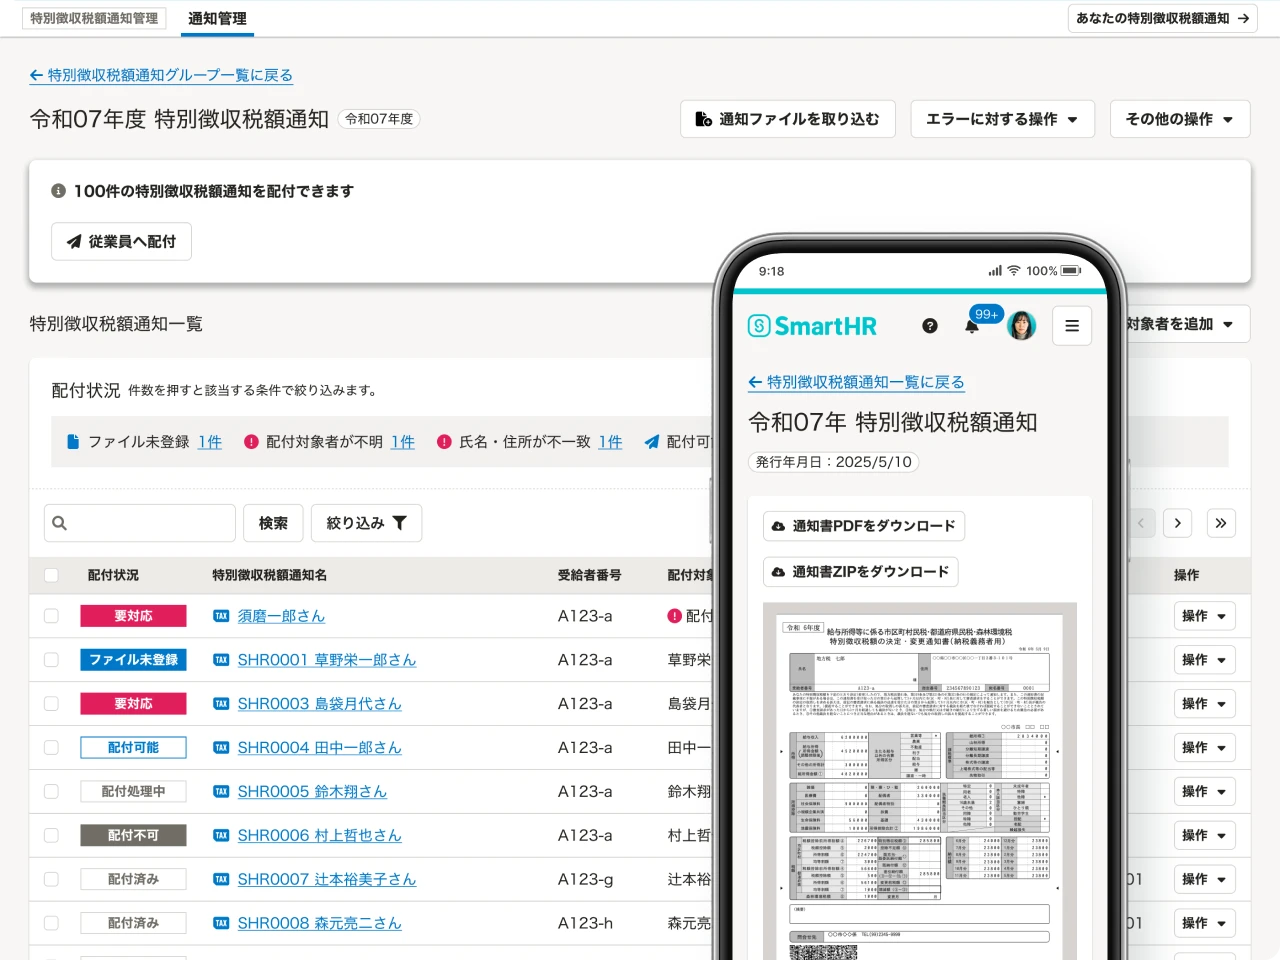The width and height of the screenshot is (1280, 960).
Task: Click the search text input field
Action: (140, 523)
